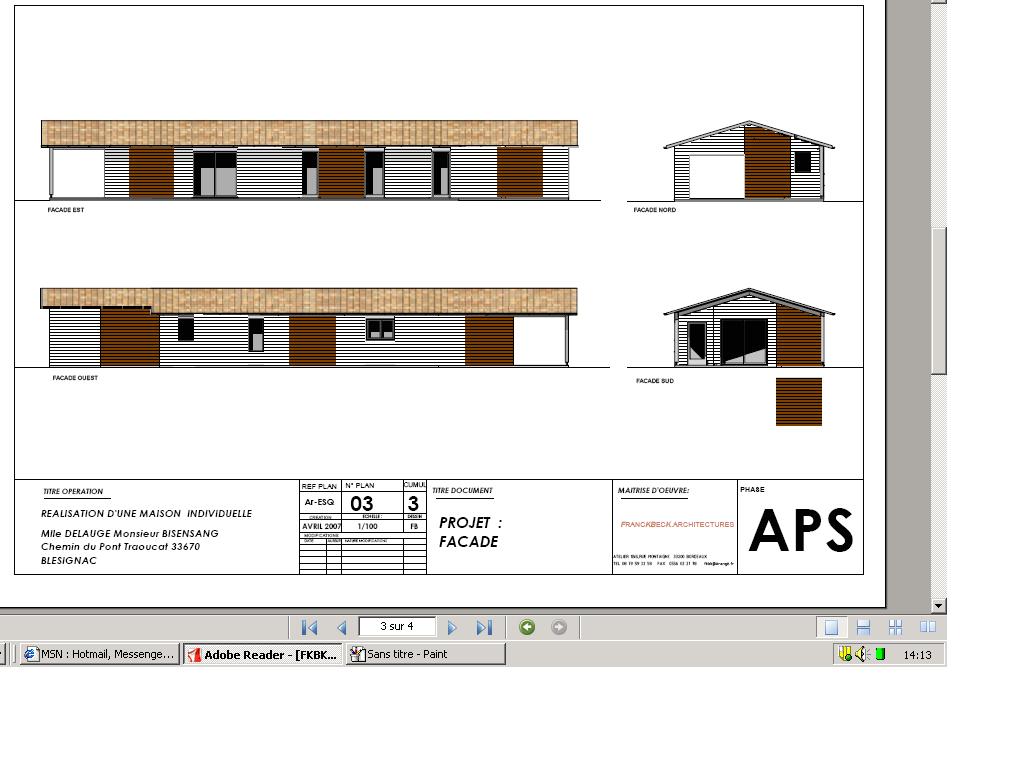Click the North facade gable drawing
Viewport: 1024px width, 768px height.
[x=749, y=161]
